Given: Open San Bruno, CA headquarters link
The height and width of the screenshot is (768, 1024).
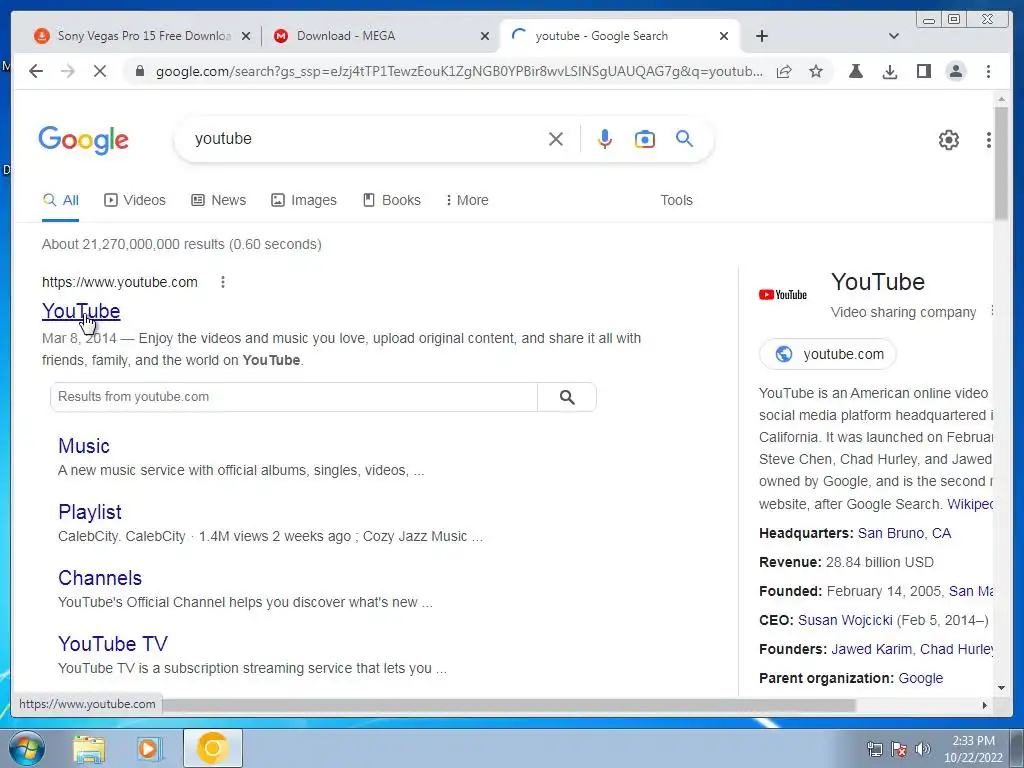Looking at the screenshot, I should pos(904,534).
